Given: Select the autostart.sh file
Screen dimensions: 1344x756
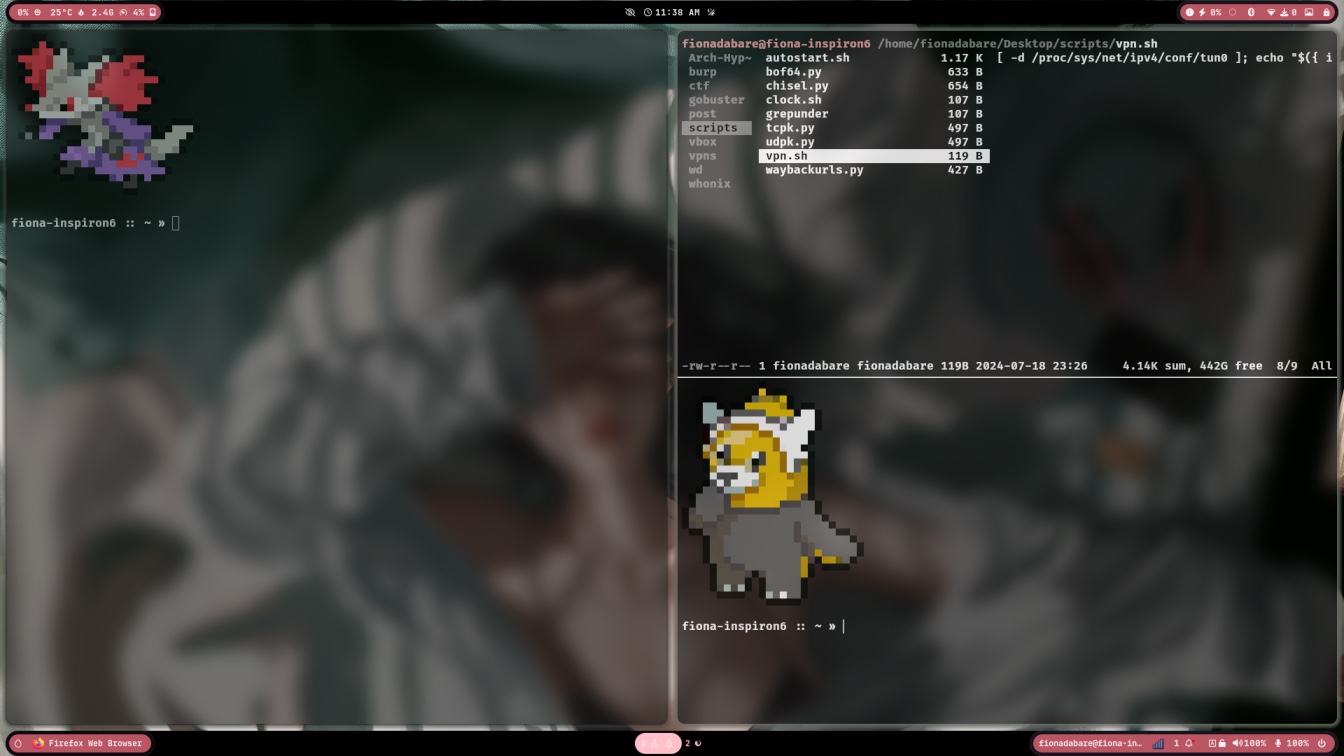Looking at the screenshot, I should 874,58.
